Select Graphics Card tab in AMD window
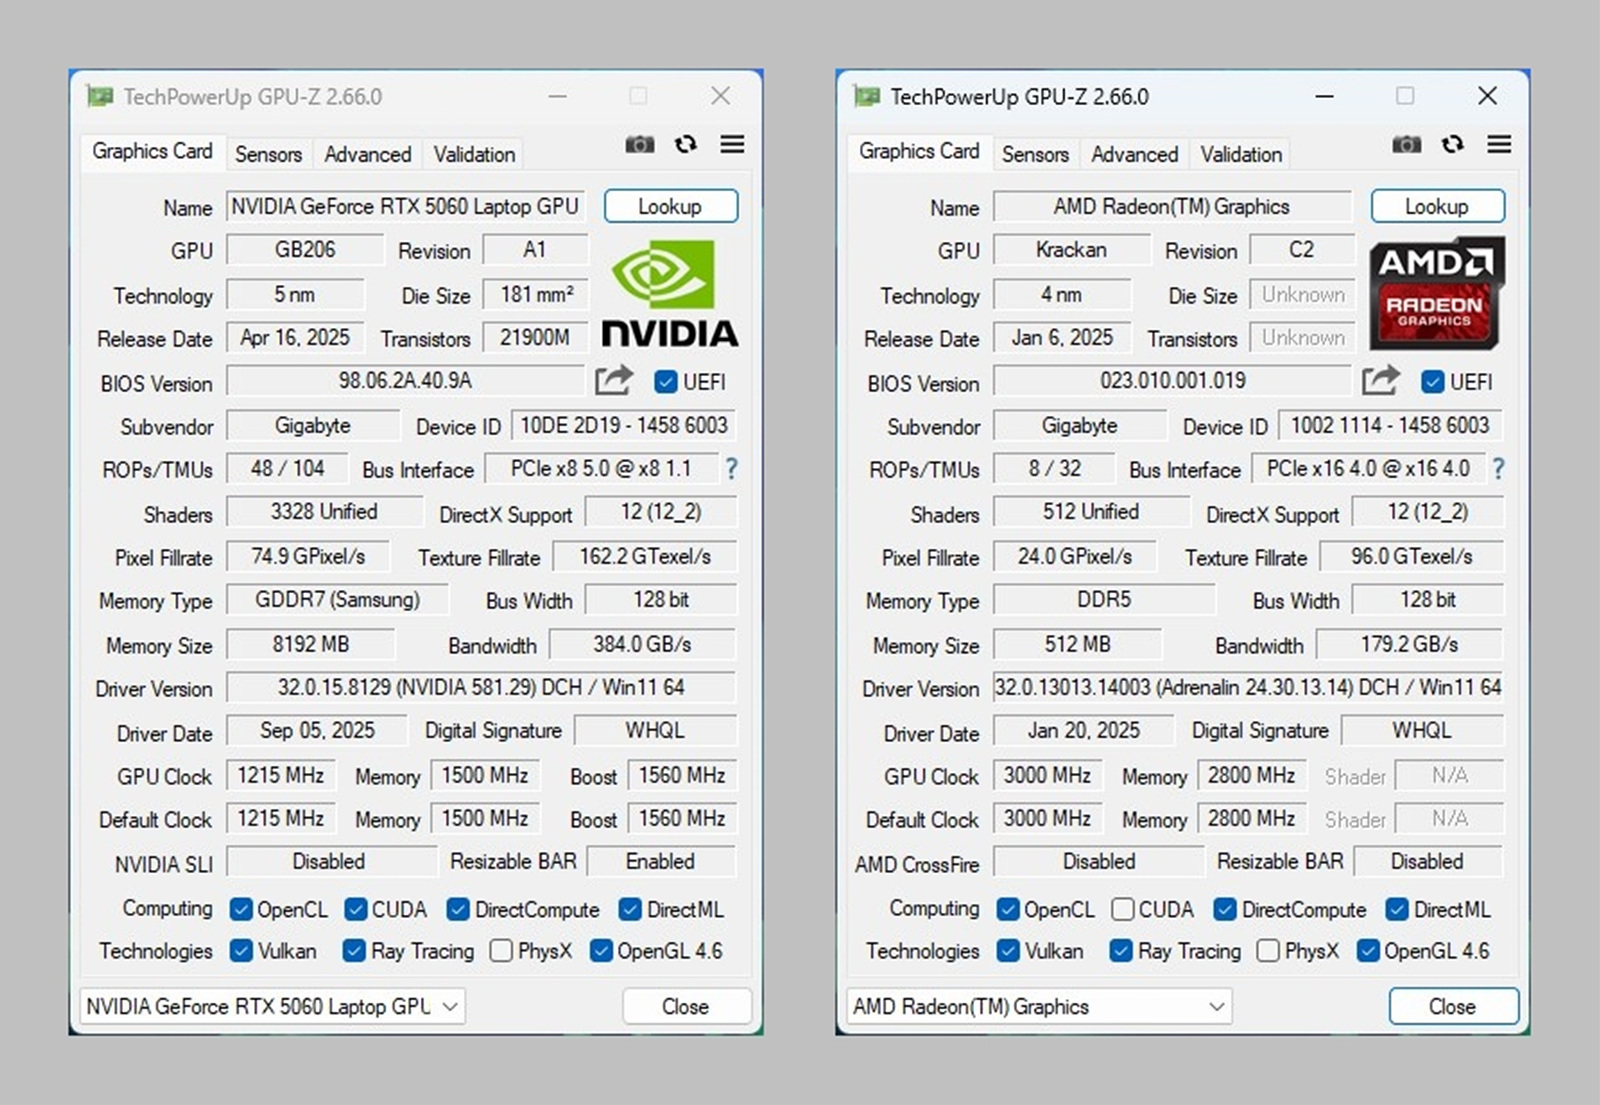 (x=919, y=151)
